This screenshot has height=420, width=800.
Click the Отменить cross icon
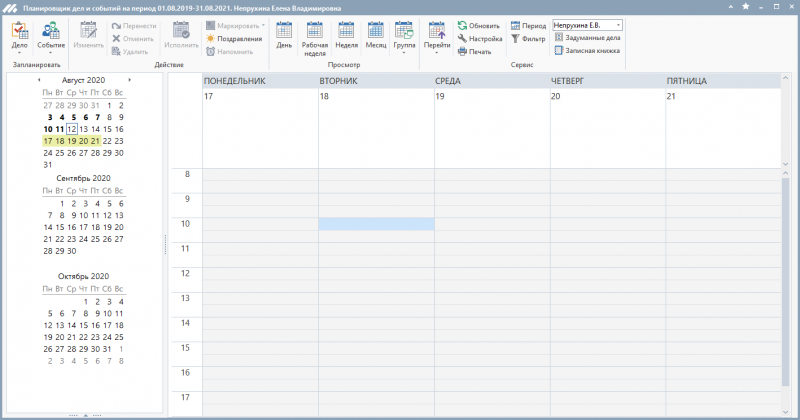pos(116,39)
